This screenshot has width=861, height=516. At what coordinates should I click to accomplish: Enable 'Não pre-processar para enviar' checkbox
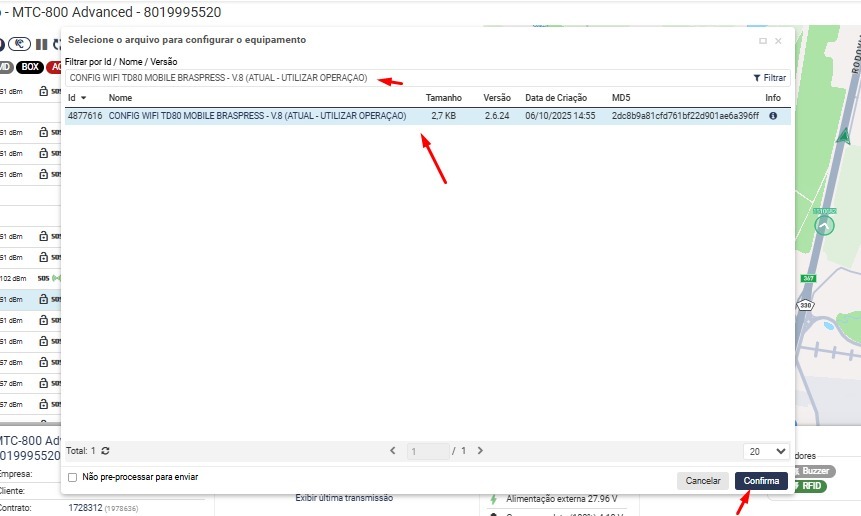pos(72,478)
